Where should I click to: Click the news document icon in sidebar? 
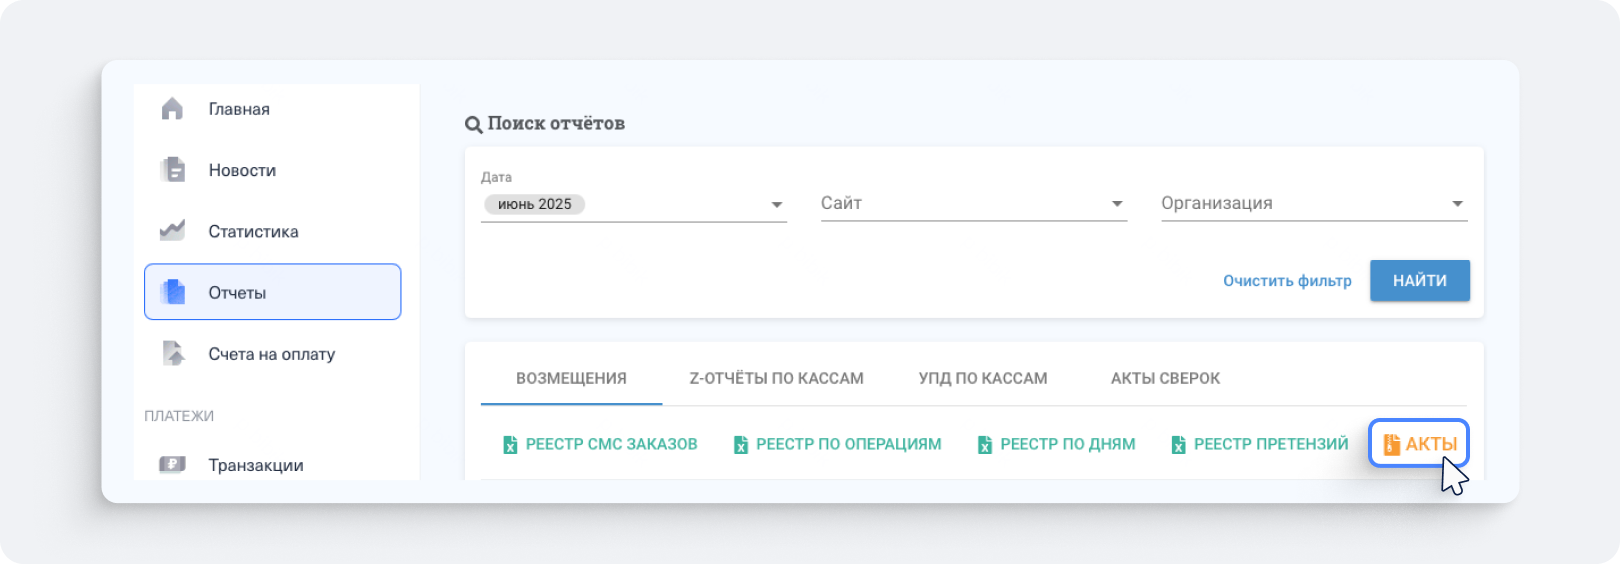click(x=173, y=170)
